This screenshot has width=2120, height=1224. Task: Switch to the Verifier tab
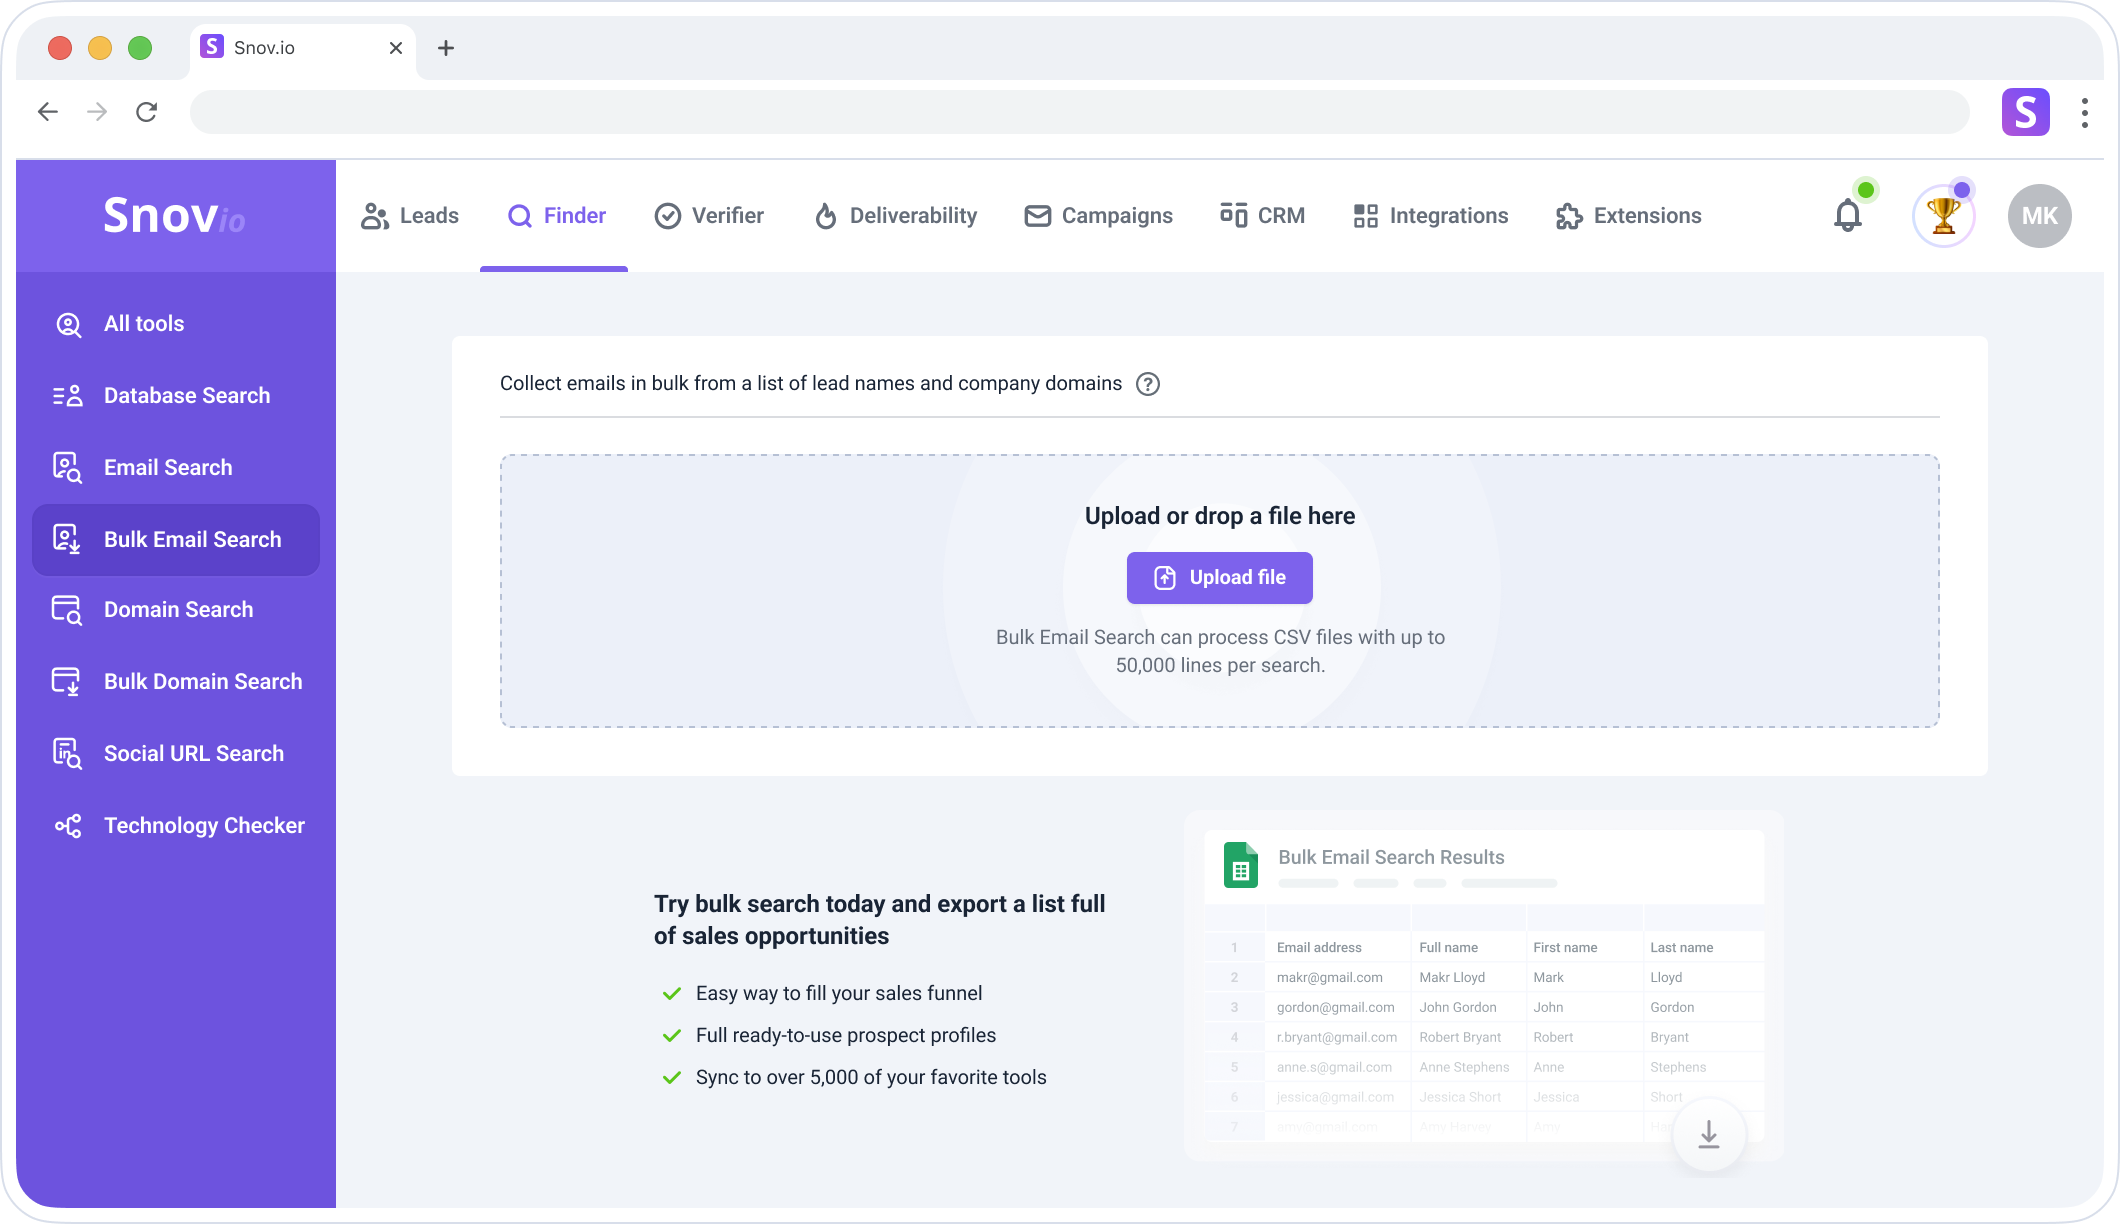pos(709,215)
